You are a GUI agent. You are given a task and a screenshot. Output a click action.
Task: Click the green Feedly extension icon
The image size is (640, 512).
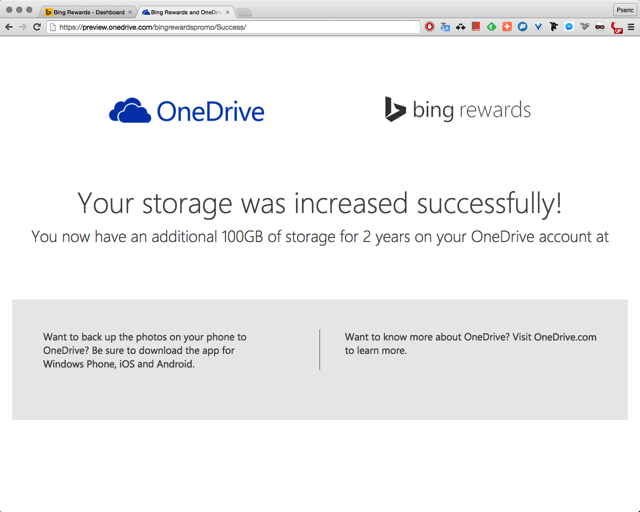[x=491, y=27]
